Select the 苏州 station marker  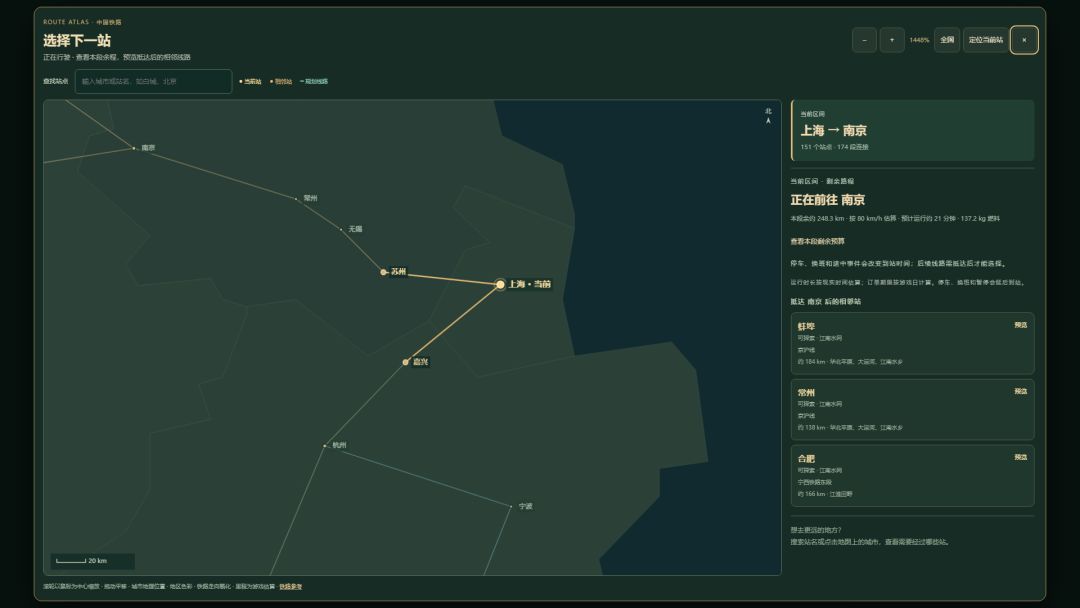pos(384,272)
